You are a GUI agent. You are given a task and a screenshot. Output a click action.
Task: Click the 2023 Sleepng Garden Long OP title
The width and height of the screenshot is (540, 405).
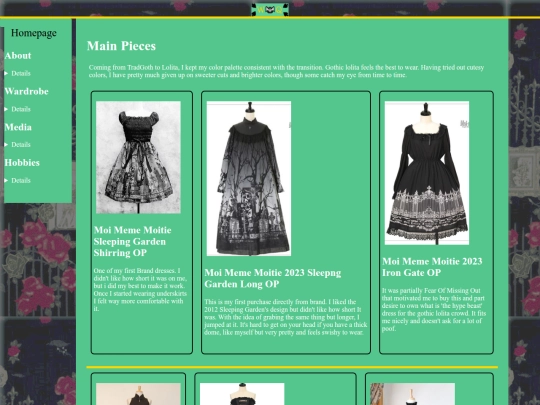pos(273,278)
